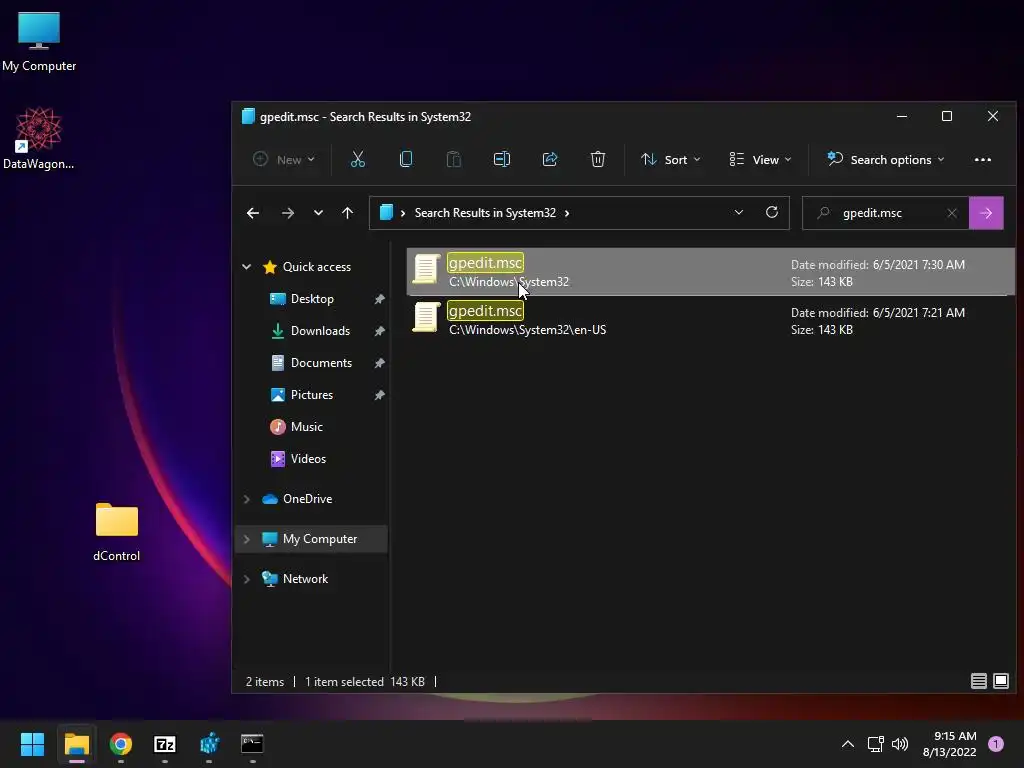Click the Delete trash can icon
The width and height of the screenshot is (1024, 768).
598,159
